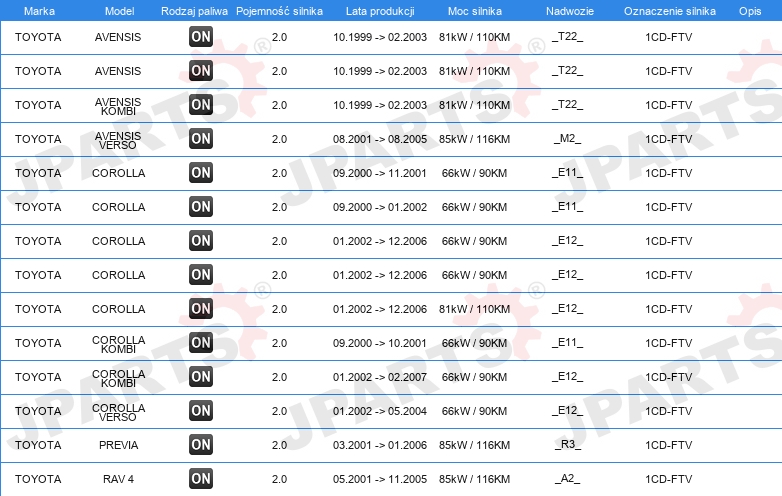This screenshot has width=782, height=496.
Task: Click the Opis column header
Action: click(x=750, y=11)
